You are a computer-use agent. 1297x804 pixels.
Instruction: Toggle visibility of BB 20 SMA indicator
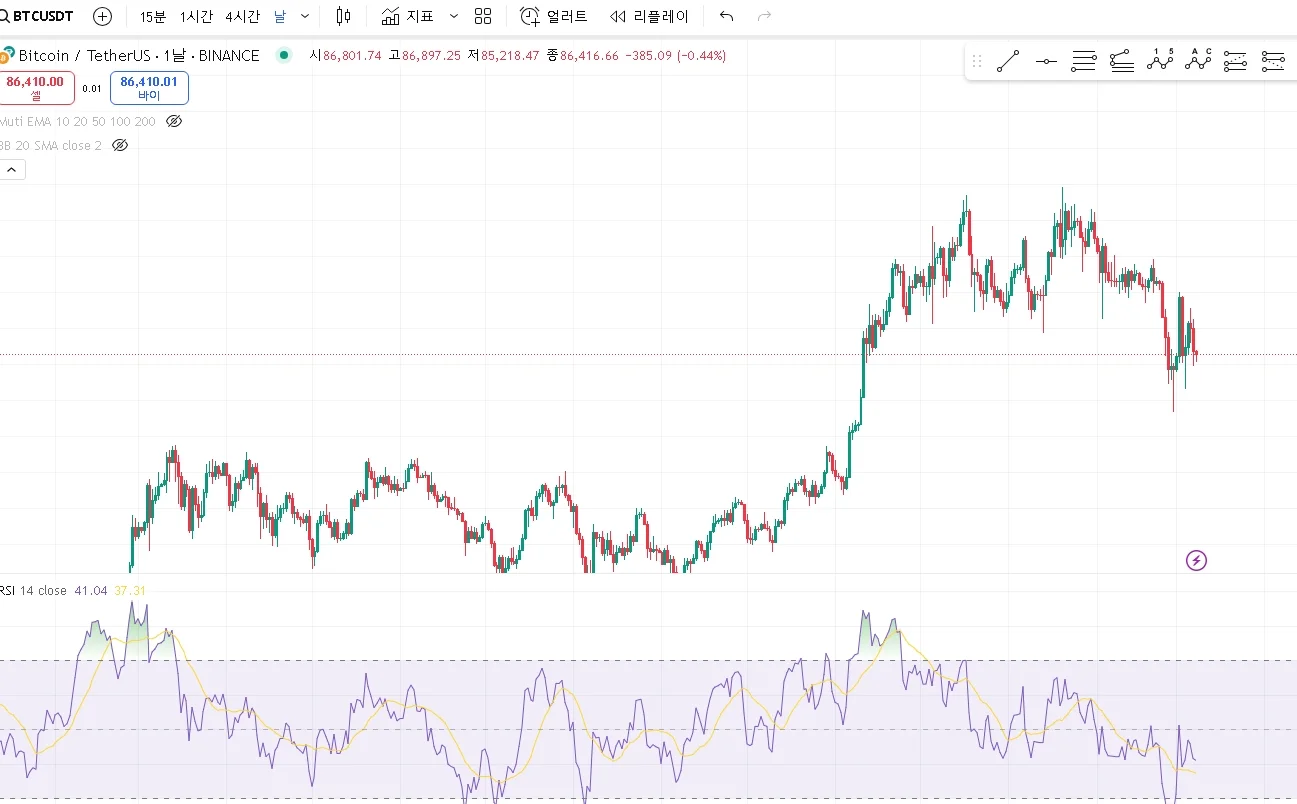tap(120, 145)
